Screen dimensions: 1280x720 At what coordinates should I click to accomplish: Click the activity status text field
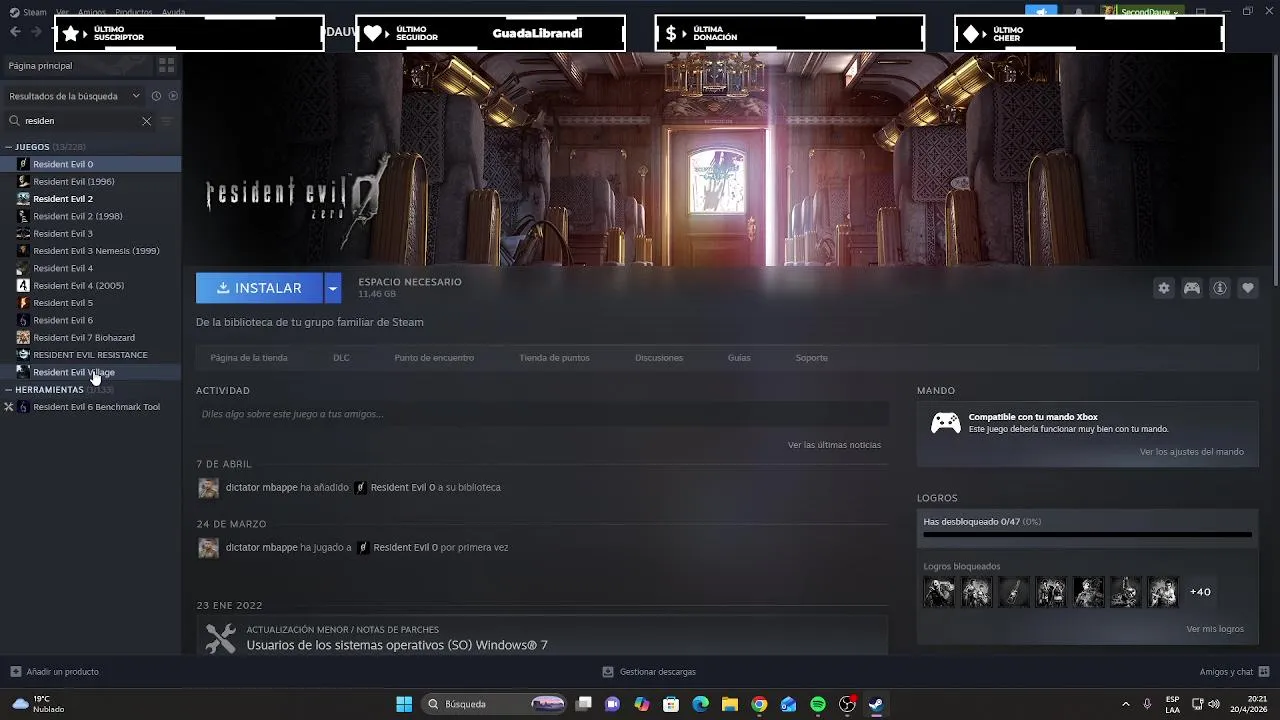click(x=542, y=414)
